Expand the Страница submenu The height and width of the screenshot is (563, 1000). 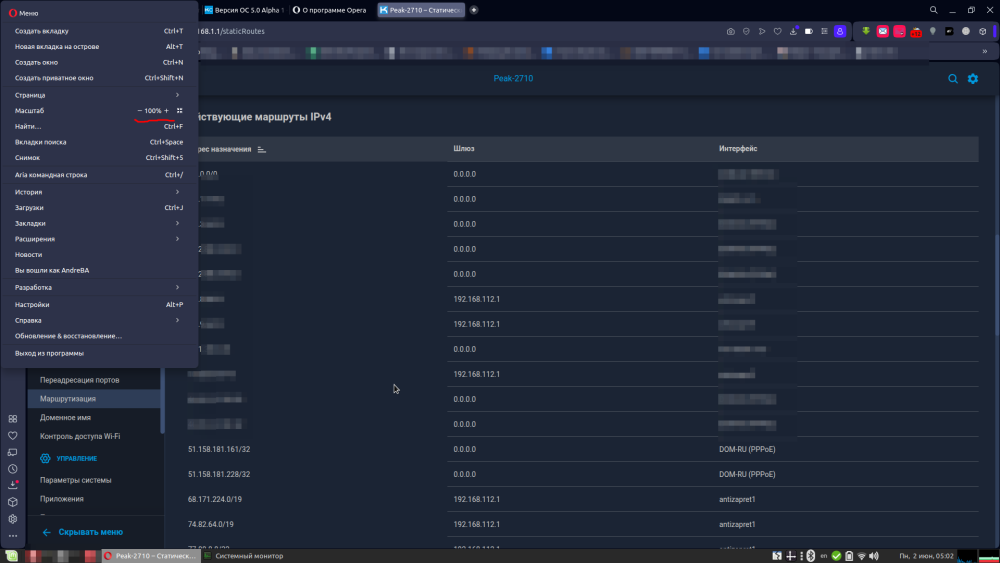tap(97, 95)
